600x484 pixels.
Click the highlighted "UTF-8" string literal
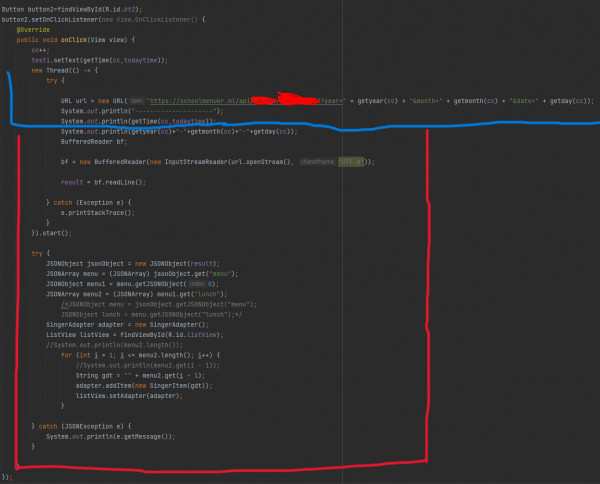(x=351, y=162)
